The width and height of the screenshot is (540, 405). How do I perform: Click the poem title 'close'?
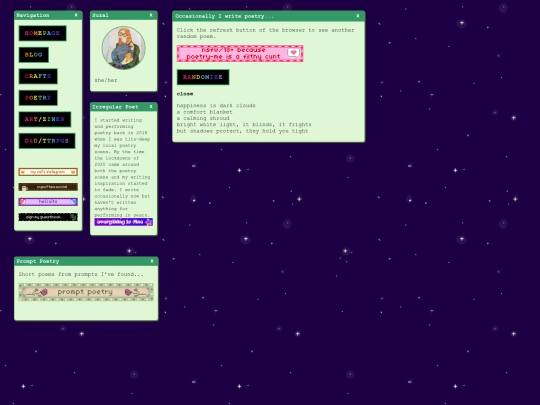185,94
